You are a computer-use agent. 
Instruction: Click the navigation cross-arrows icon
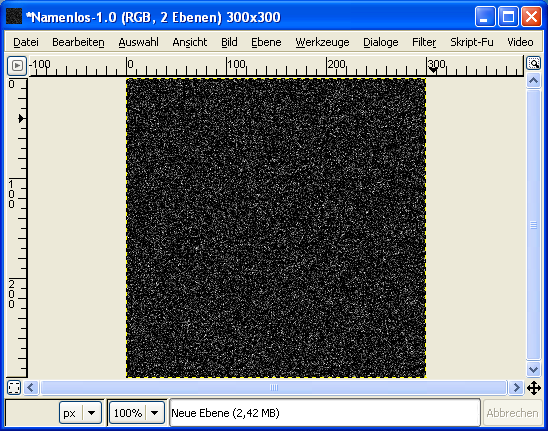tap(534, 388)
